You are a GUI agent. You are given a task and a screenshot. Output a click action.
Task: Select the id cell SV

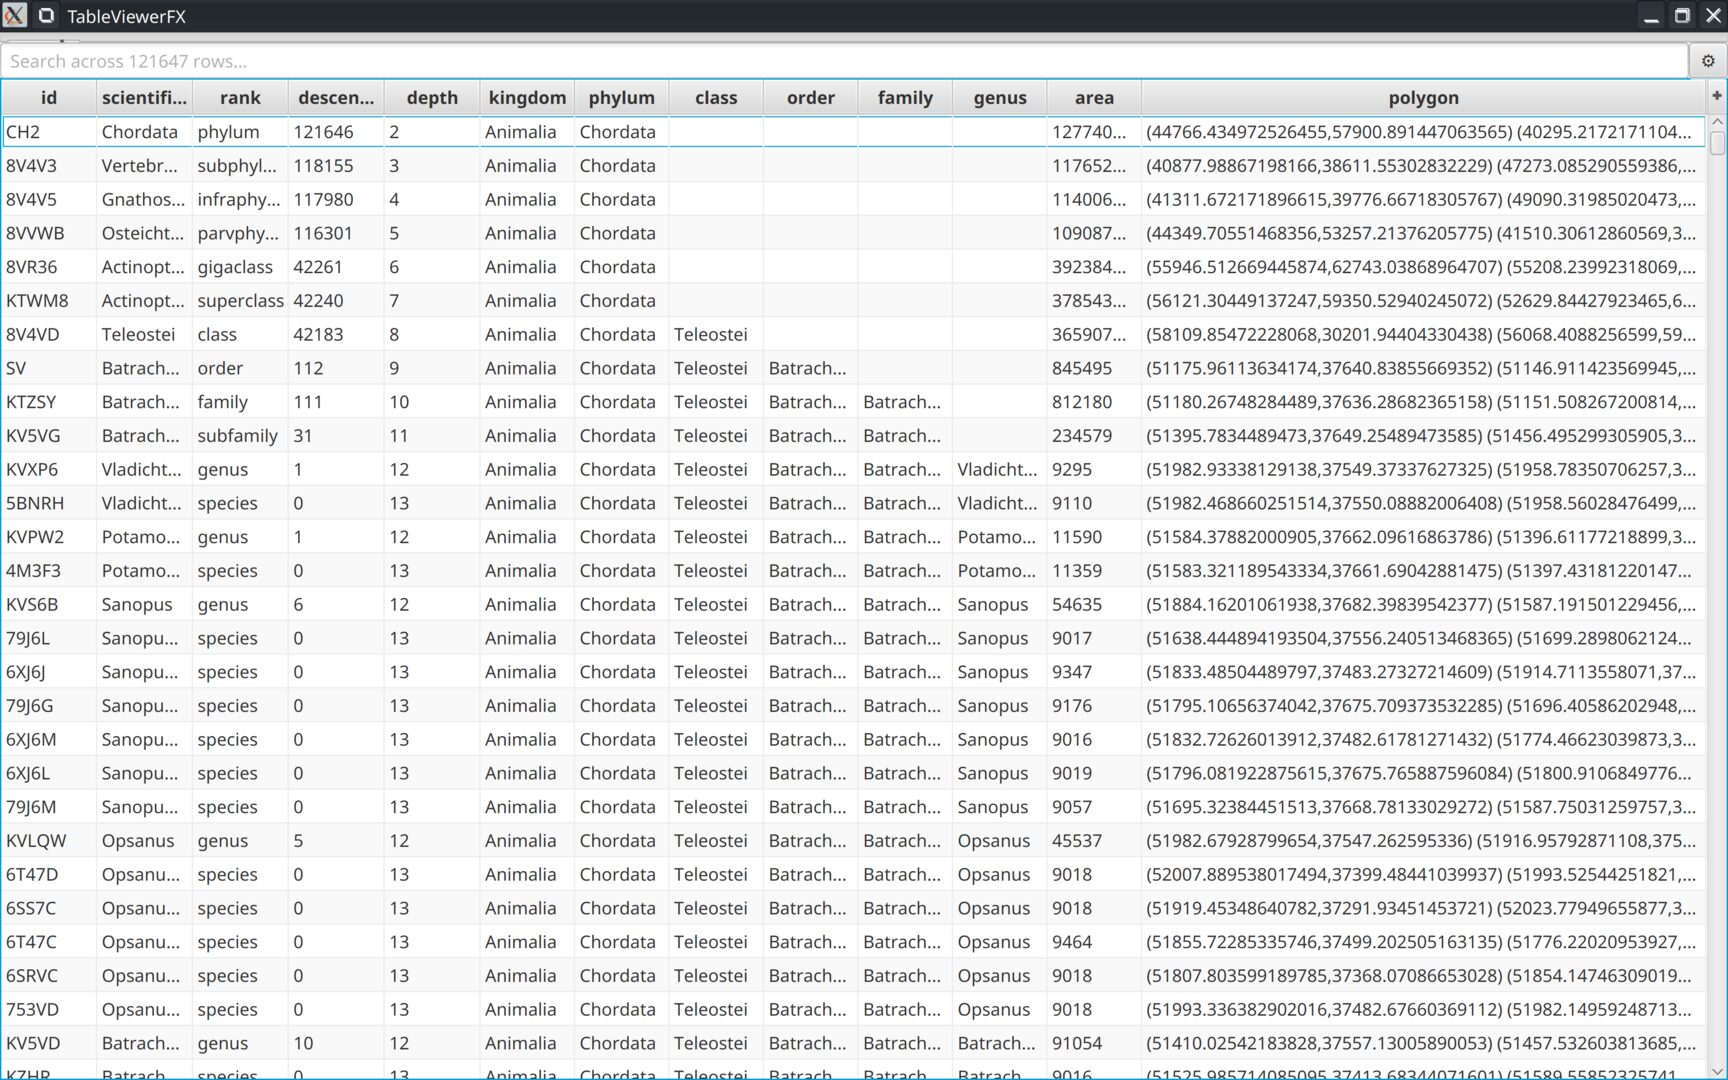49,368
